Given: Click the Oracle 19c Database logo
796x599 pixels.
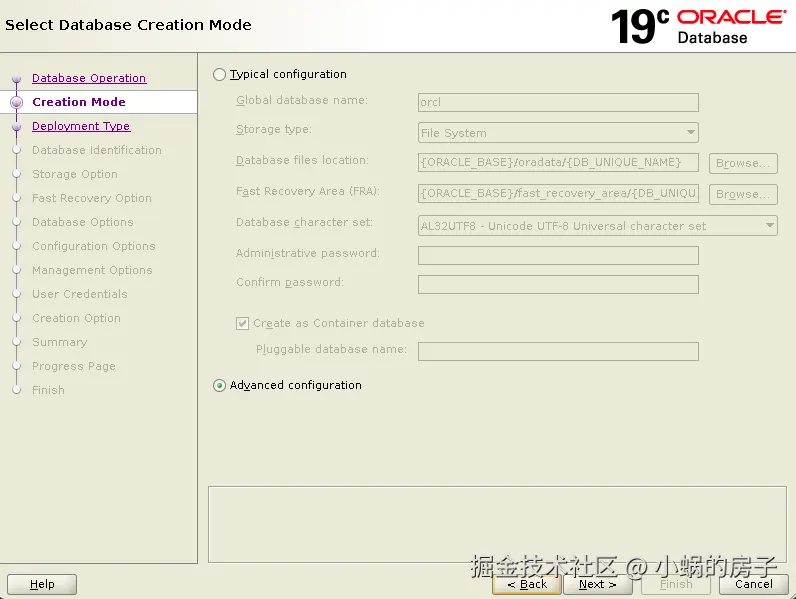Looking at the screenshot, I should (699, 26).
